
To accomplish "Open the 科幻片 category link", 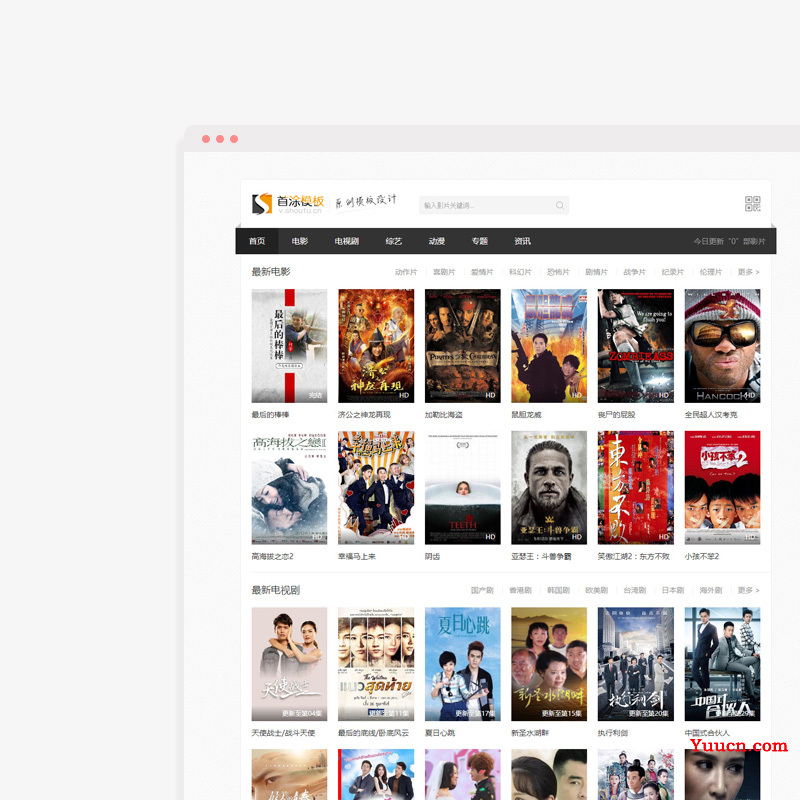I will pos(520,272).
